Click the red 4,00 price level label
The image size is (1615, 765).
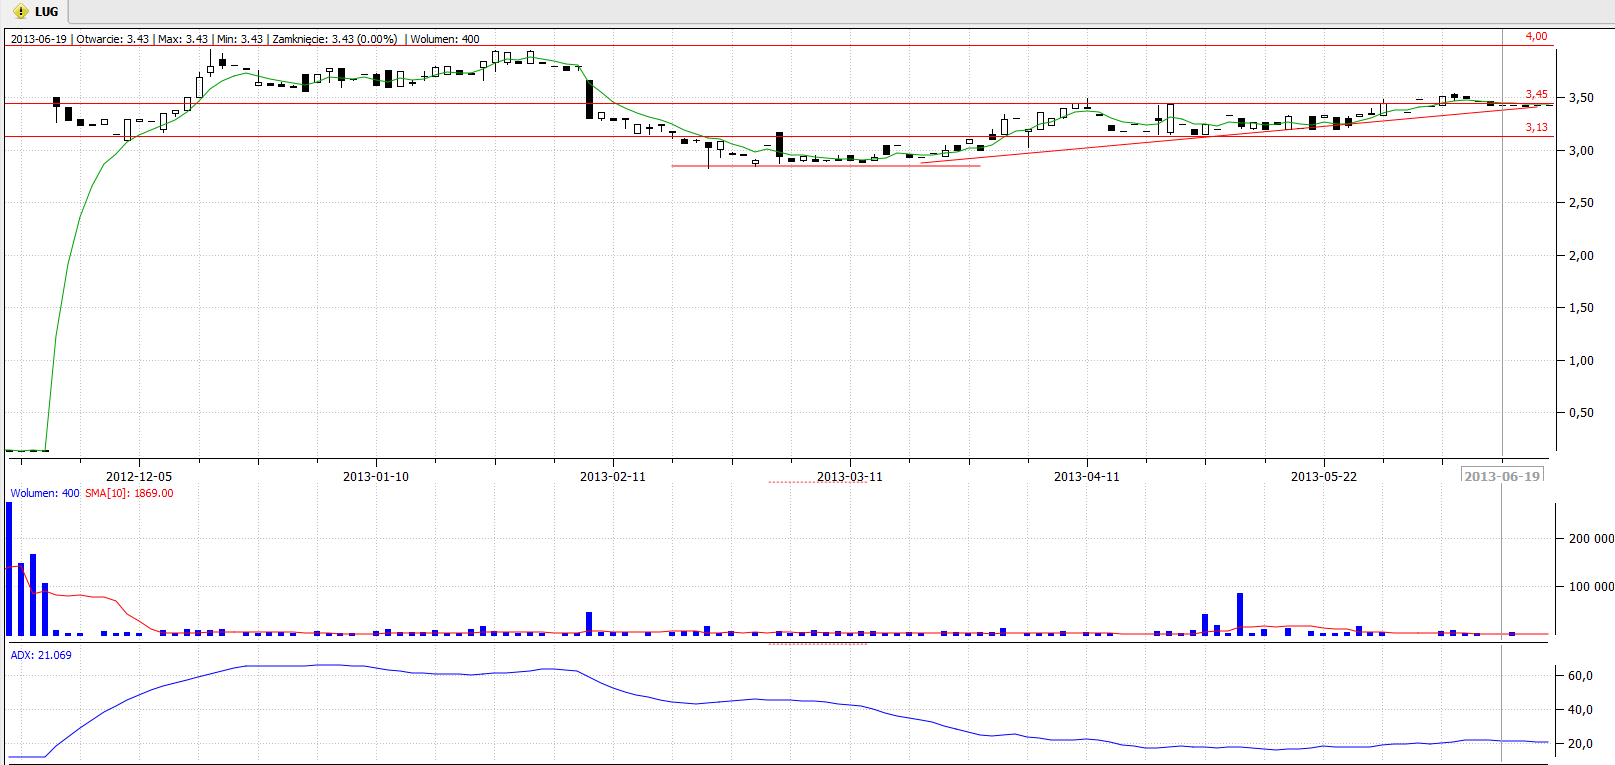(1535, 36)
